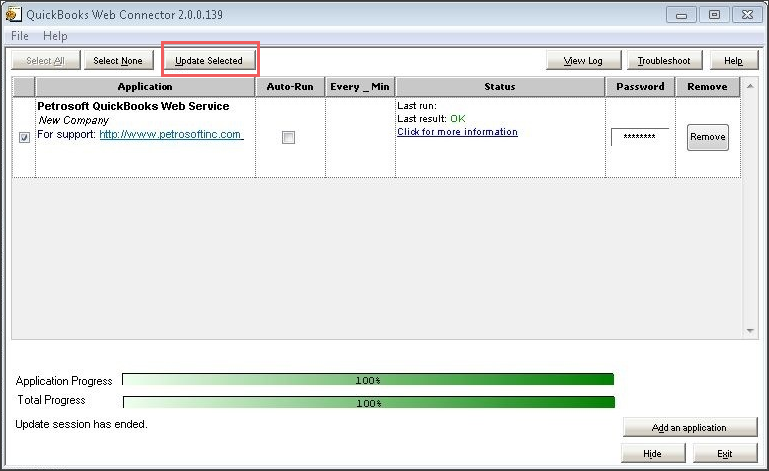
Task: Enable the Auto-Run checkbox for Petrosoft
Action: 289,137
